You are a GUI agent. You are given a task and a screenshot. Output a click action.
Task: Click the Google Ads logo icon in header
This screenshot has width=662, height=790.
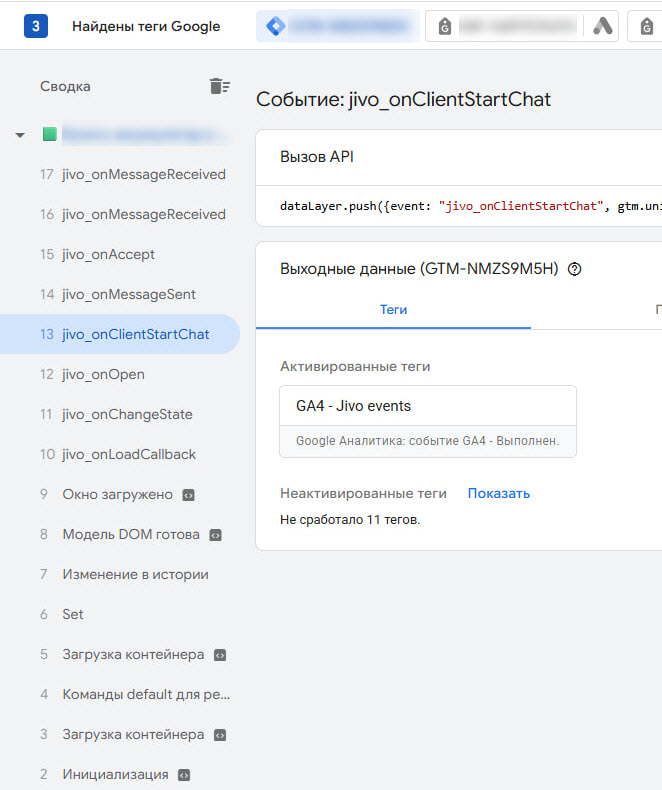(x=602, y=26)
